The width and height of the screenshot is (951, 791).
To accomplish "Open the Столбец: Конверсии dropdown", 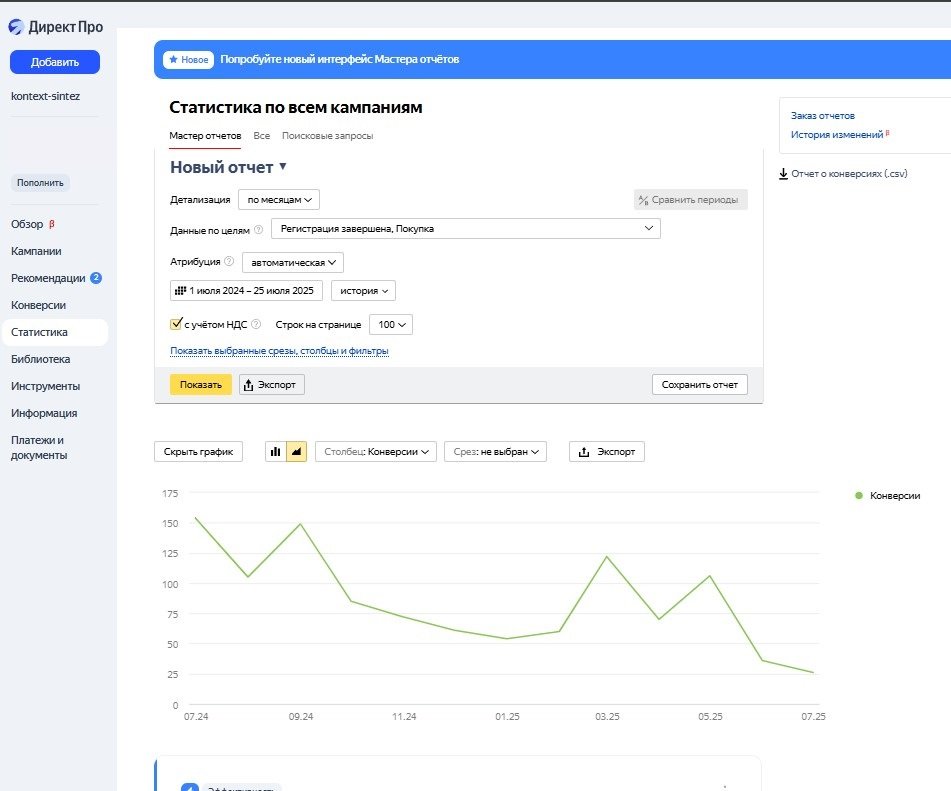I will (376, 452).
